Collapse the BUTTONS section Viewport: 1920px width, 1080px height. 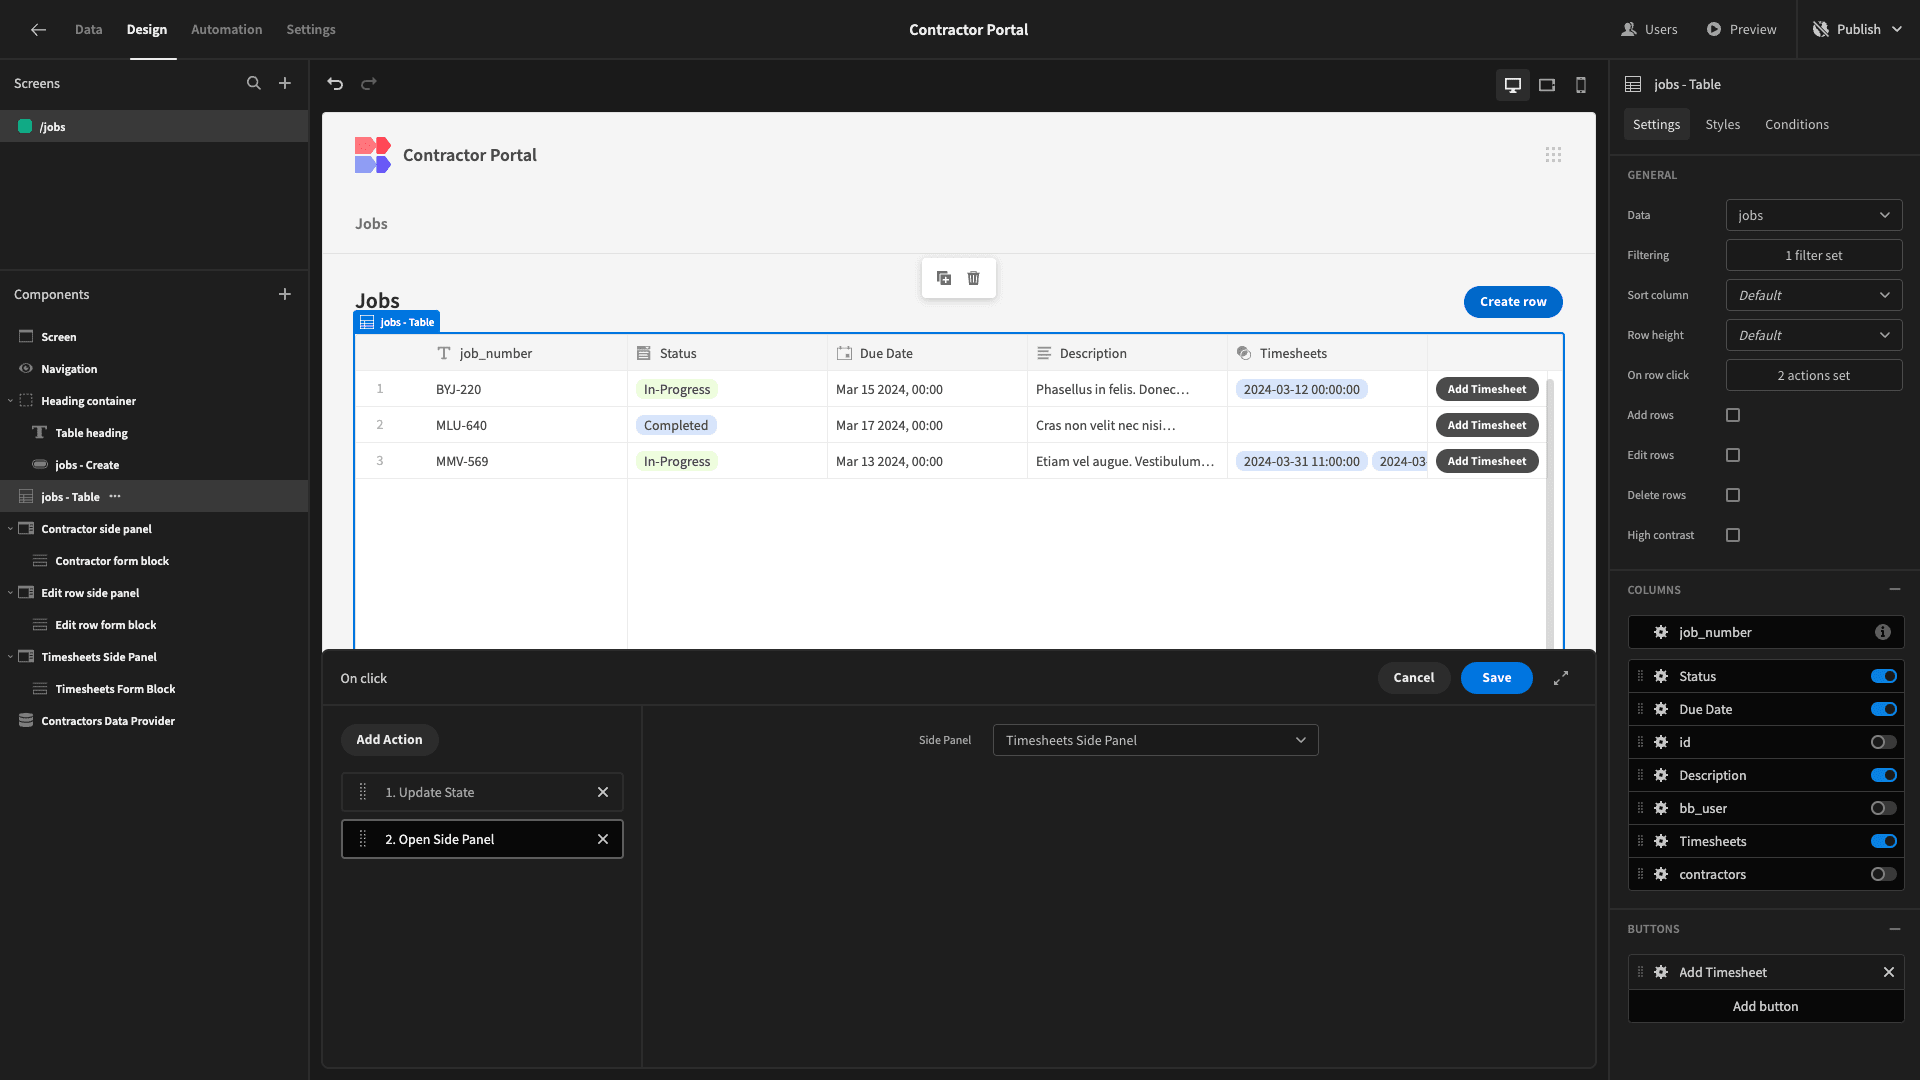tap(1895, 929)
